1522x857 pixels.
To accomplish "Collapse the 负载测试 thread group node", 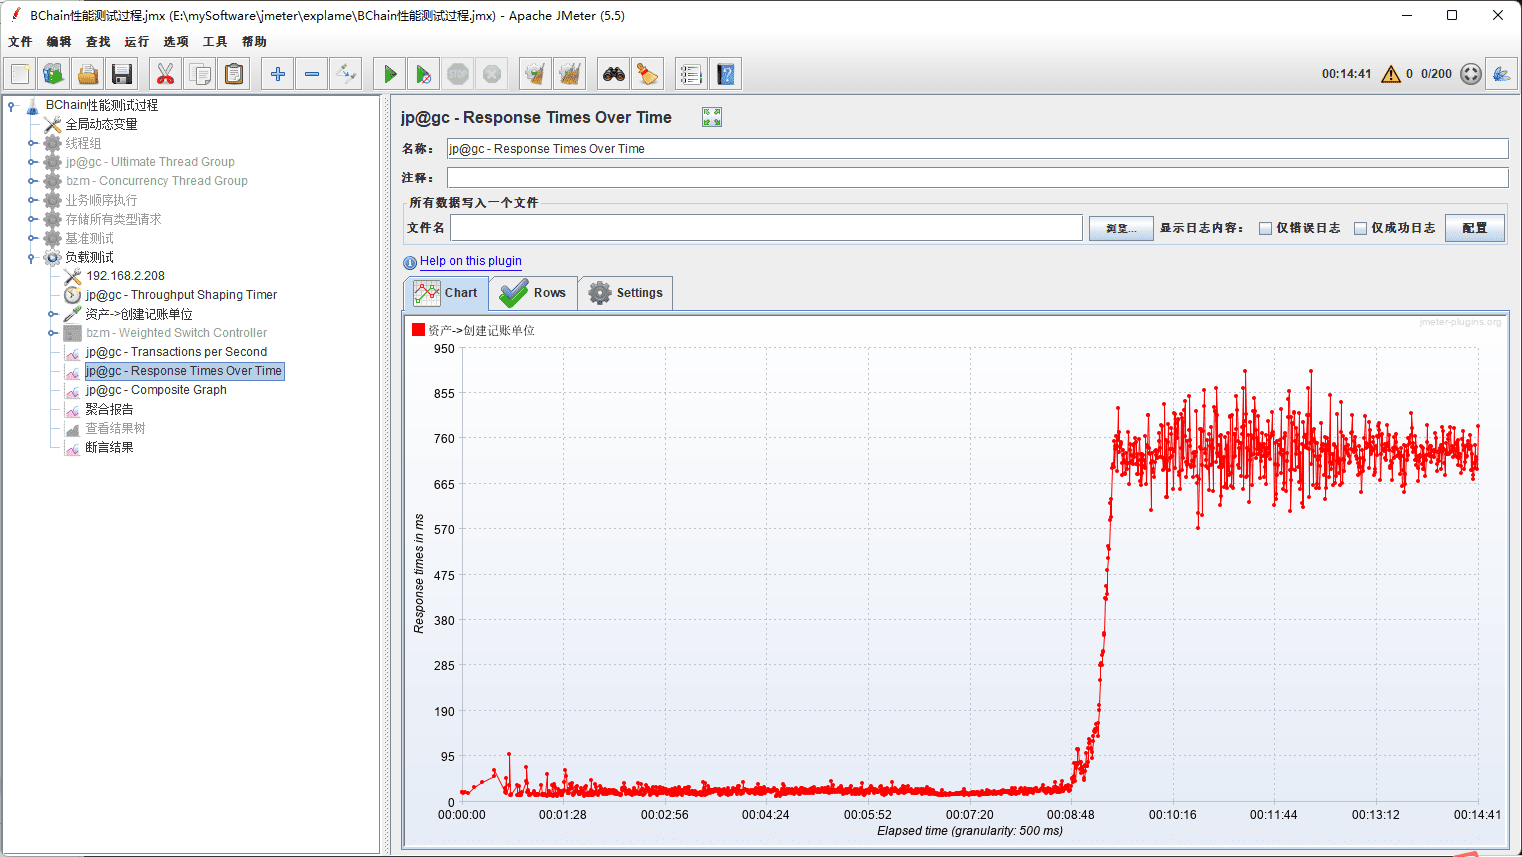I will coord(32,258).
